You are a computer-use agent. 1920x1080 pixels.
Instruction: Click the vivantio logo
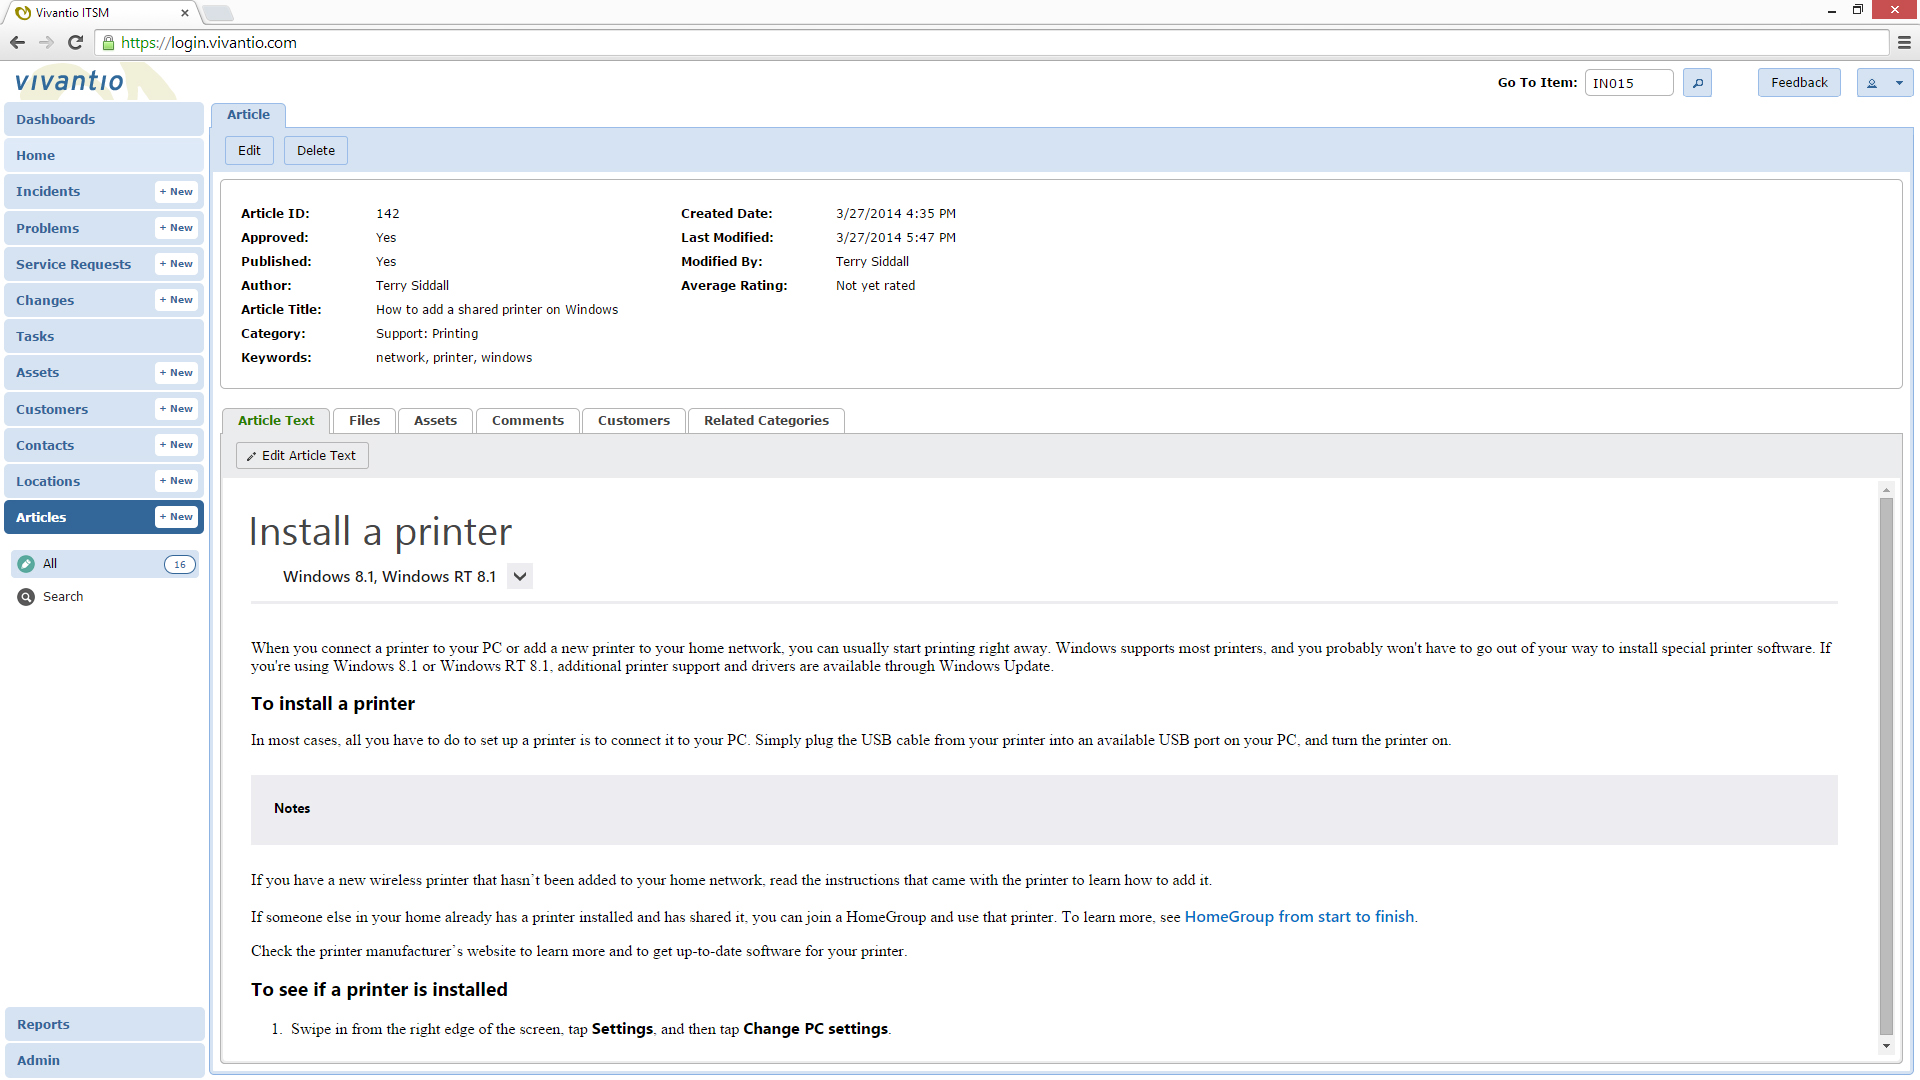(70, 81)
